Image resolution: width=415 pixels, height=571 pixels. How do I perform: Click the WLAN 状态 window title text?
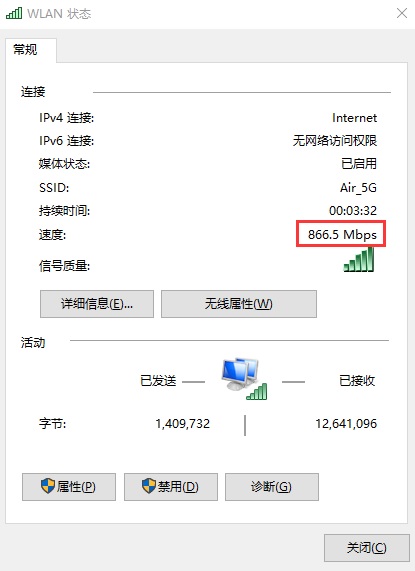point(59,14)
